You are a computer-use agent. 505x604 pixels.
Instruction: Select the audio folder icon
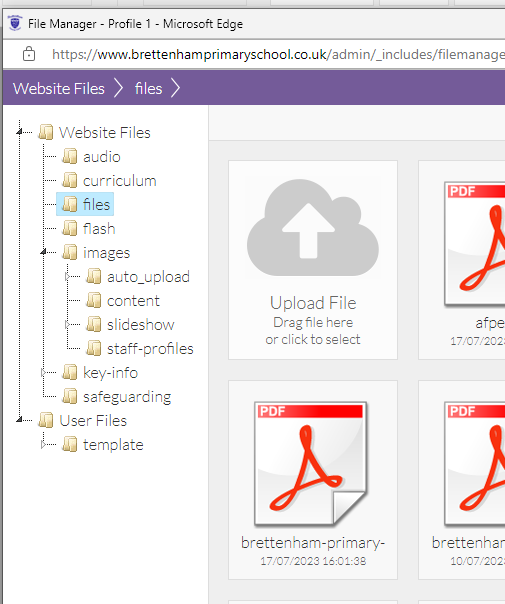click(70, 156)
